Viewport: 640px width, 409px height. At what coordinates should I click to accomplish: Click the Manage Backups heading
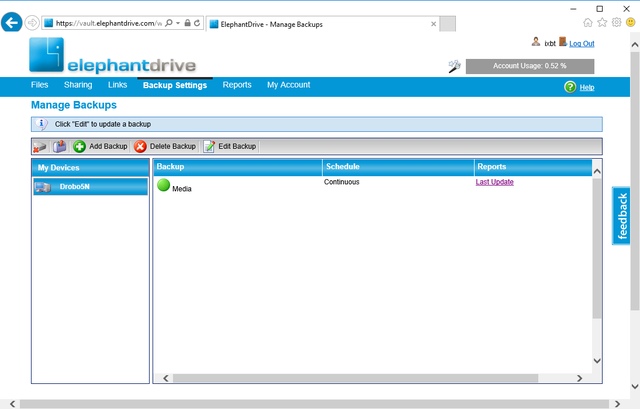coord(74,105)
